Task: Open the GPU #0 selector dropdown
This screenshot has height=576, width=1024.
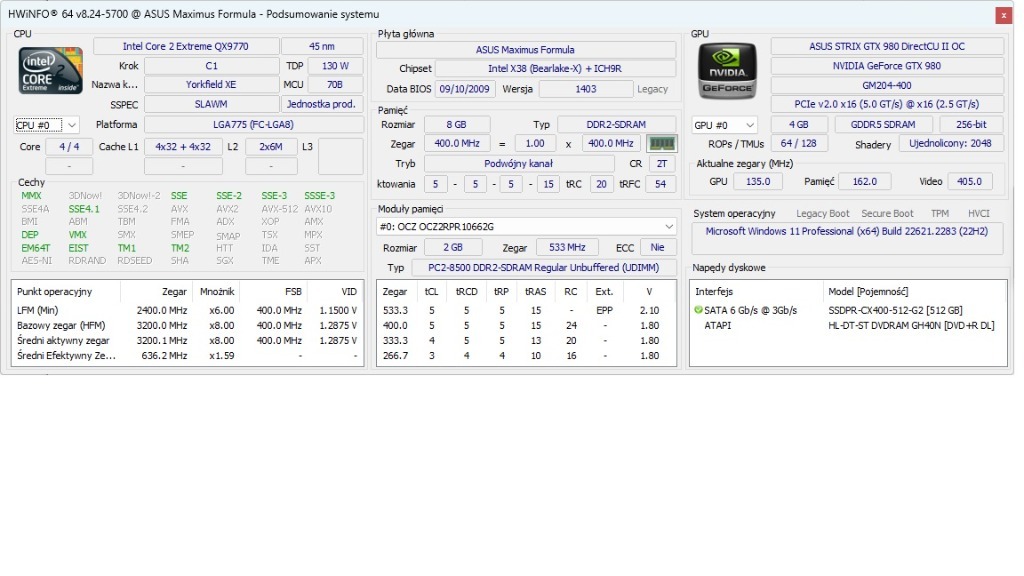Action: pos(724,125)
